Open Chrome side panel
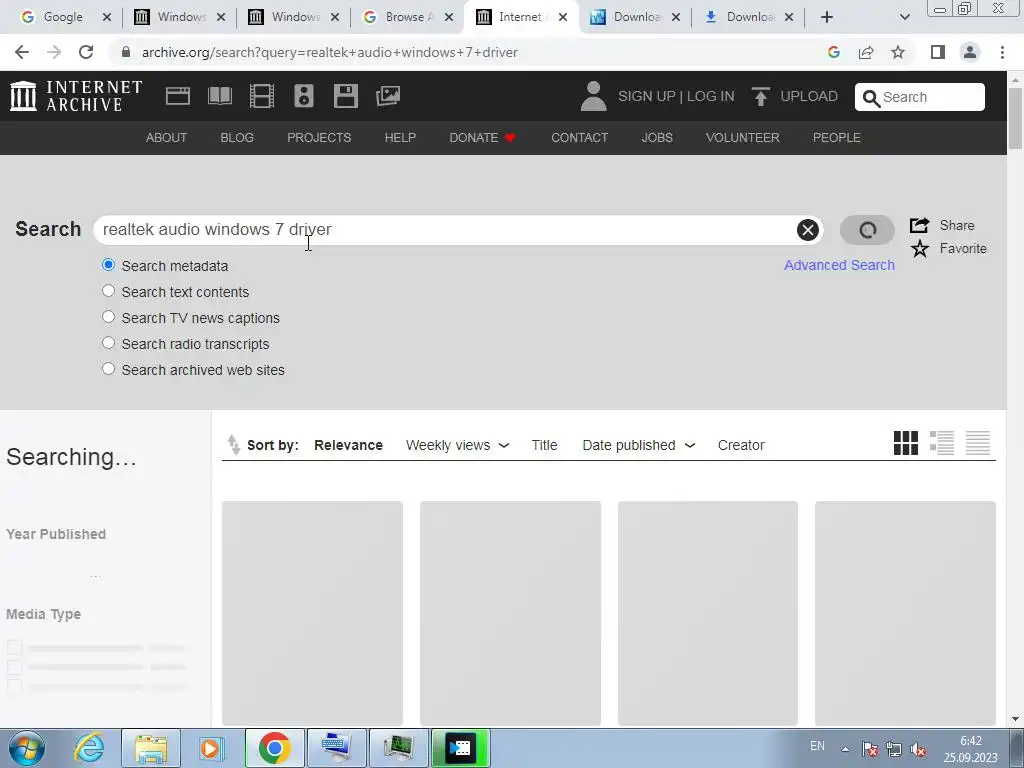The height and width of the screenshot is (768, 1024). click(938, 52)
